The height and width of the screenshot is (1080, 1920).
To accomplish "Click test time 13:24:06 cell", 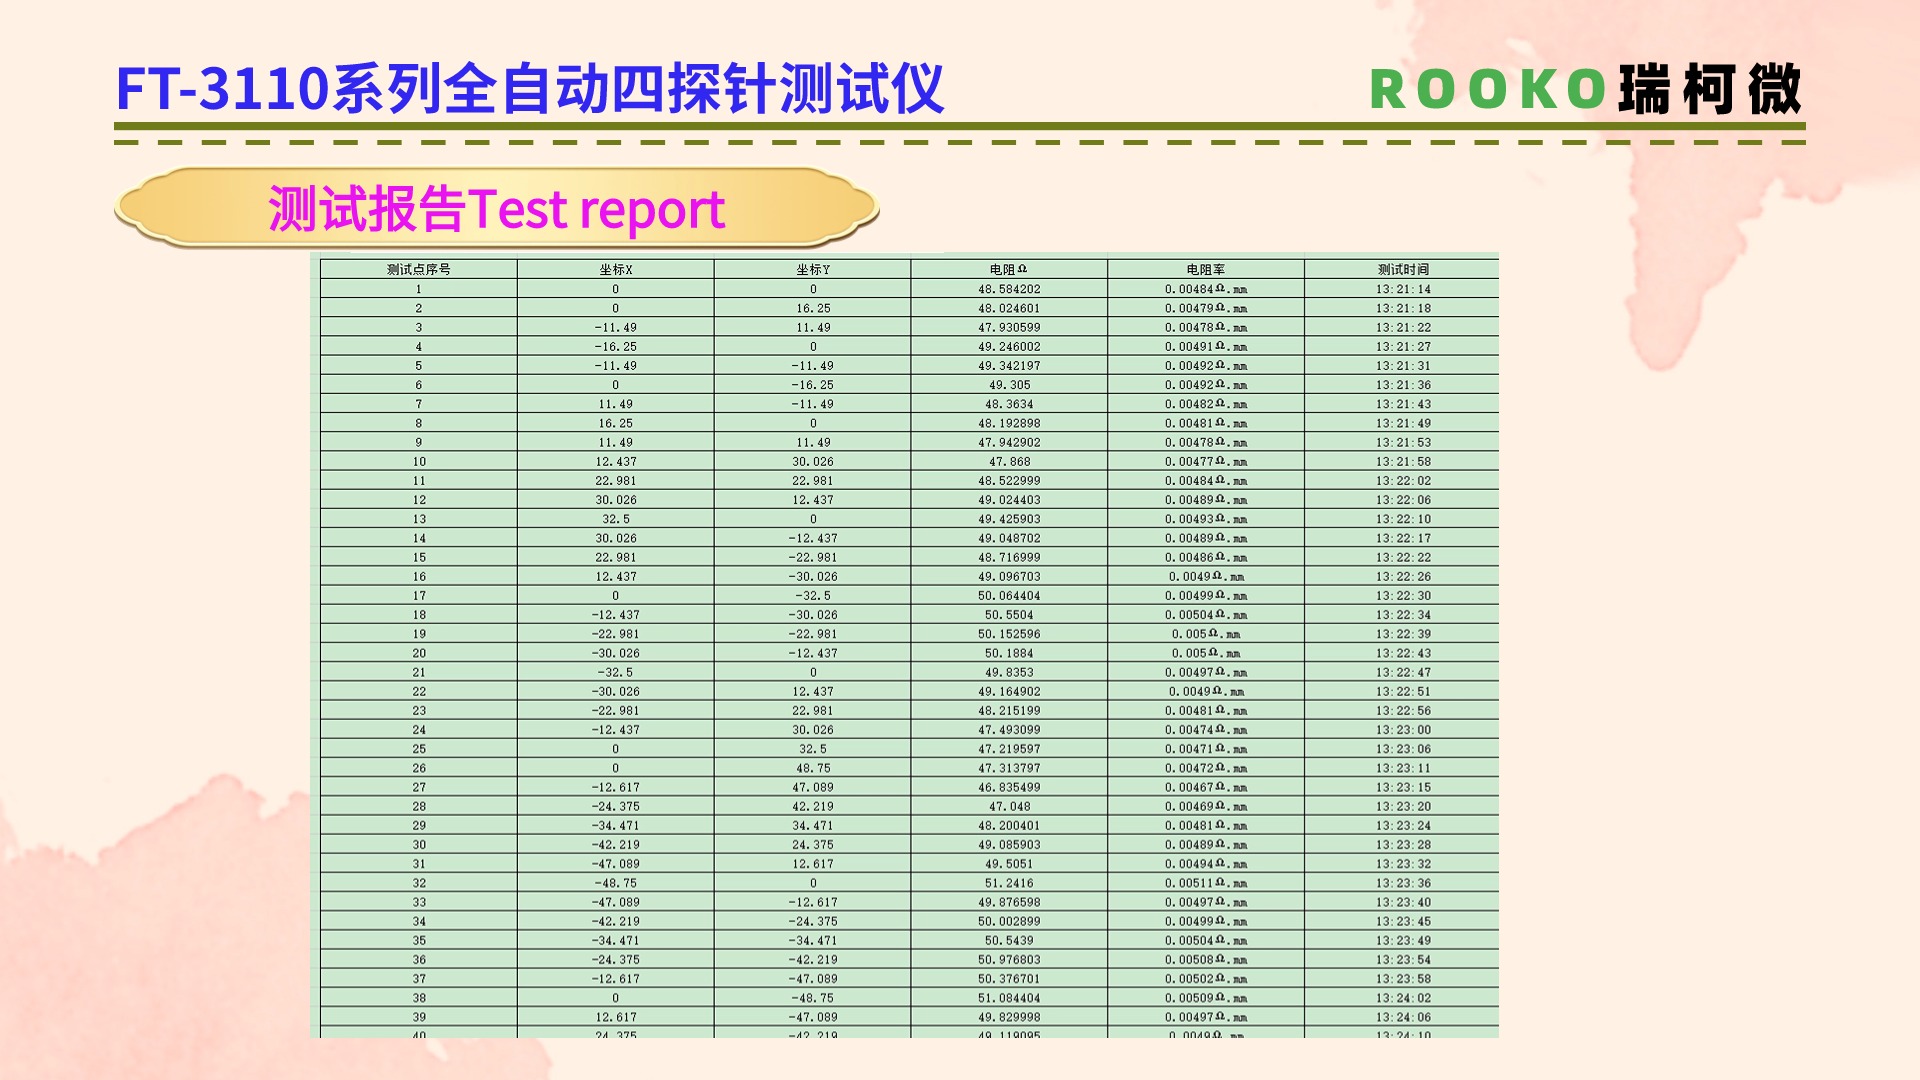I will [x=1403, y=1017].
